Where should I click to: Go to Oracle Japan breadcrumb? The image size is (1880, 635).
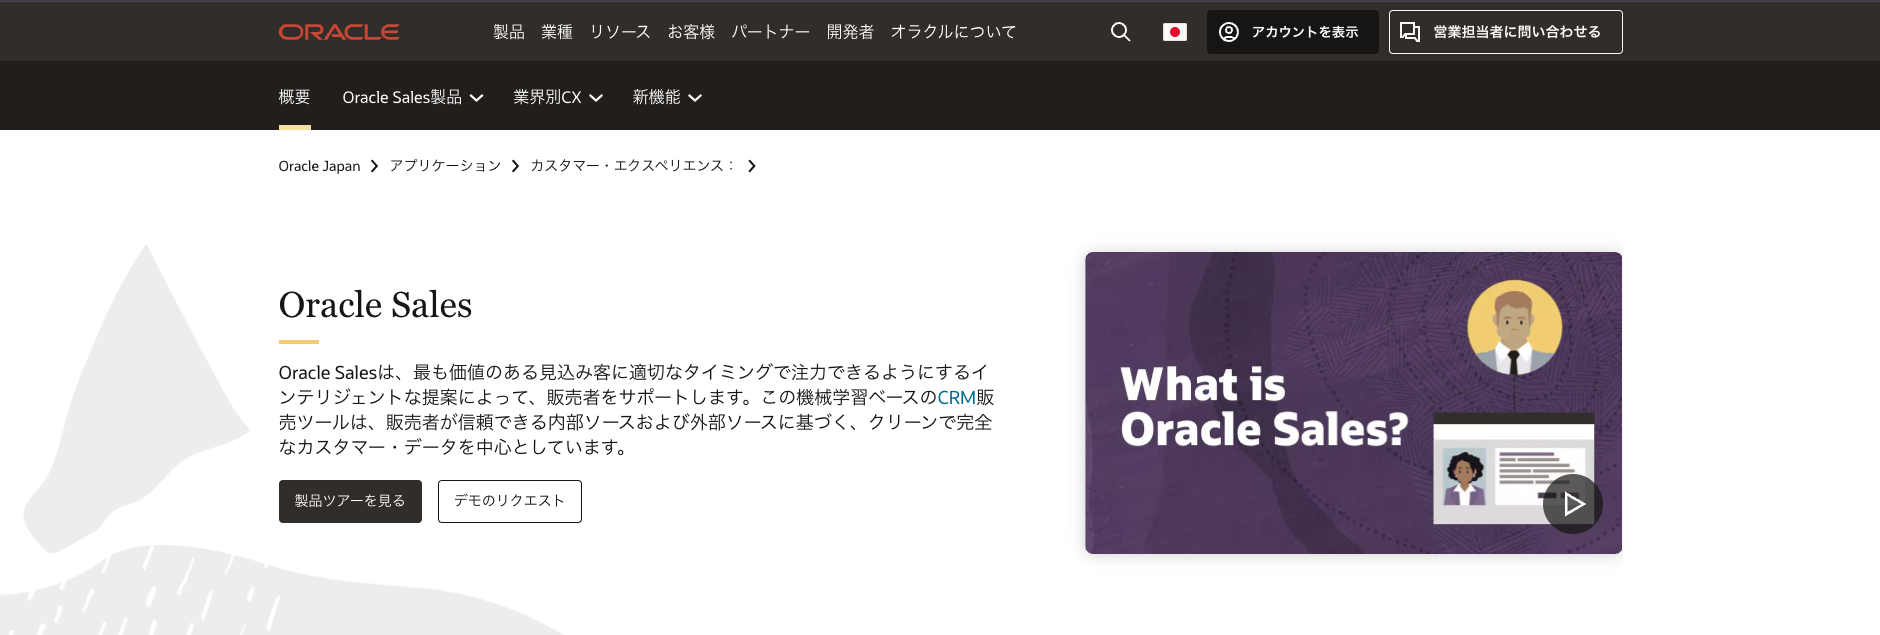(319, 166)
